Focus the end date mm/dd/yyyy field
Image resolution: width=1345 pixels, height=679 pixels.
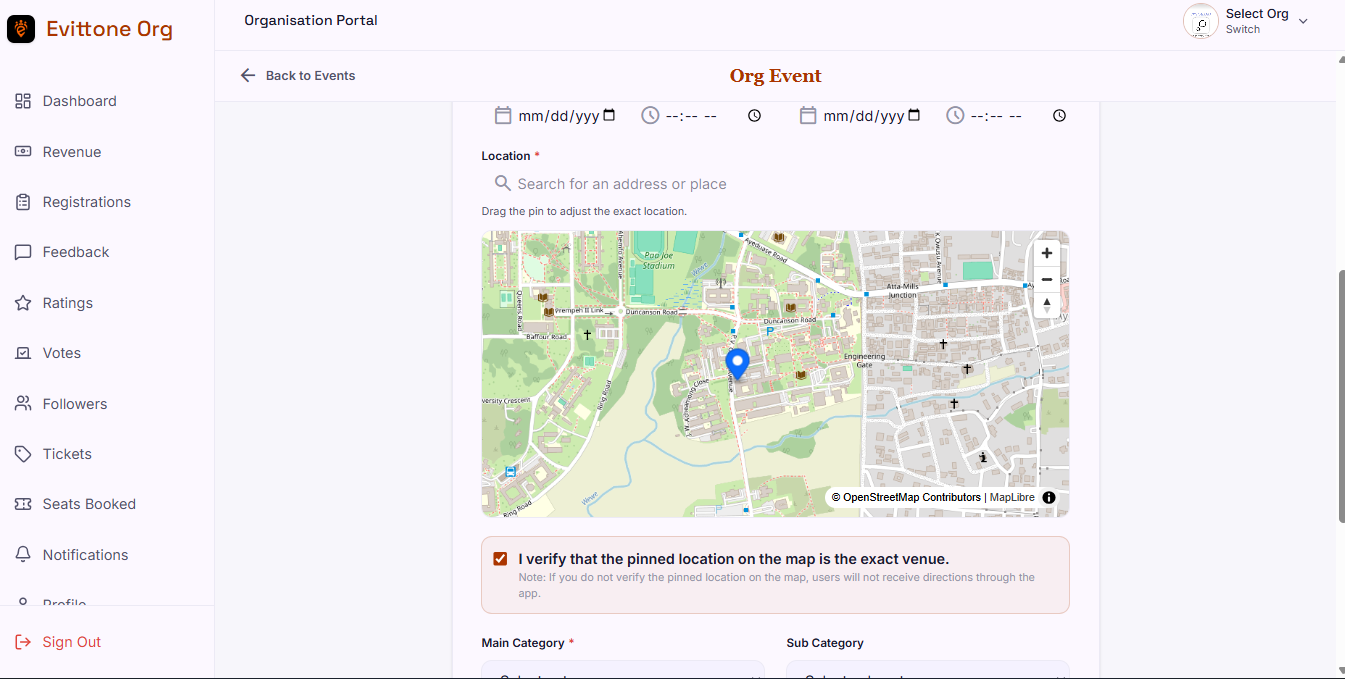(864, 116)
